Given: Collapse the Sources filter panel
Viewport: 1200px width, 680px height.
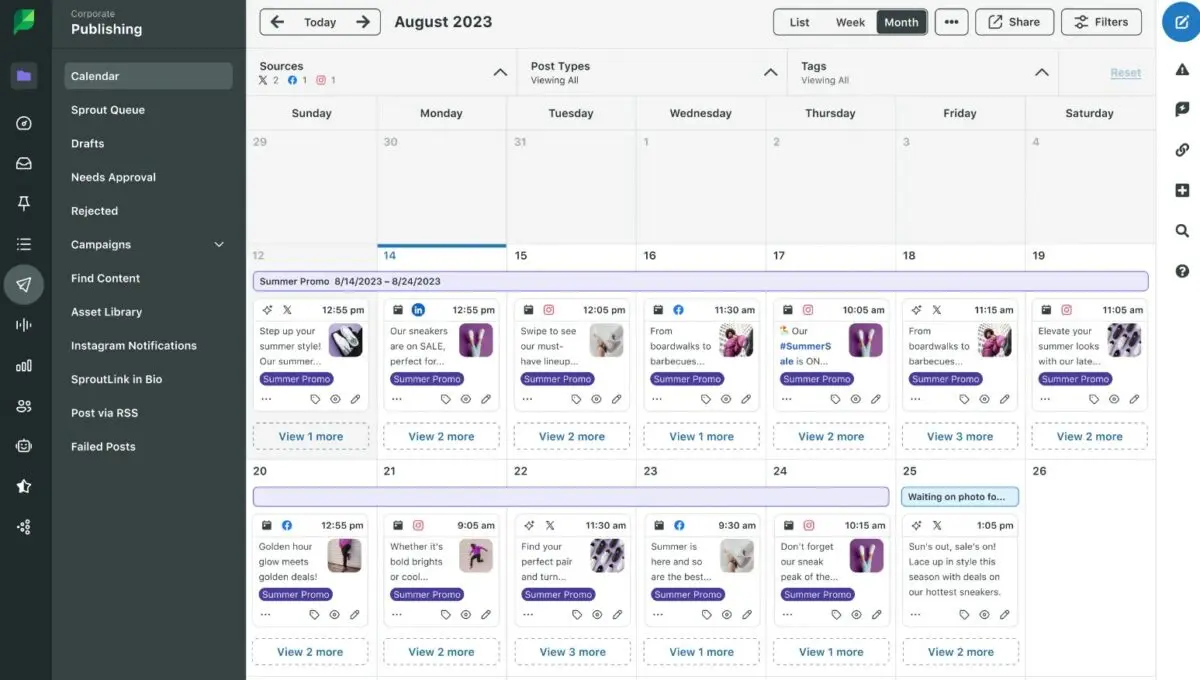Looking at the screenshot, I should pos(500,72).
